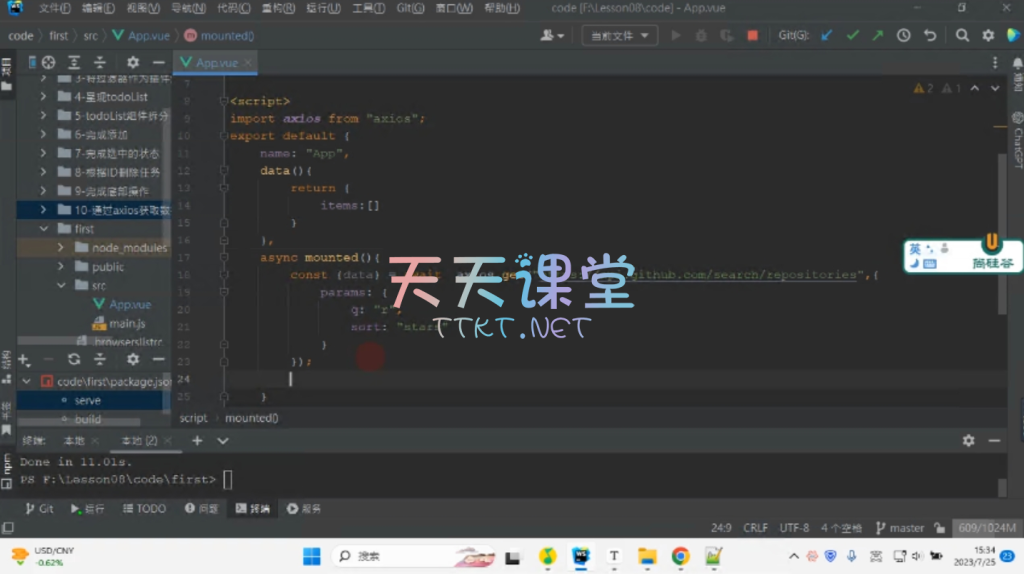Click the Git push arrow icon

877,35
